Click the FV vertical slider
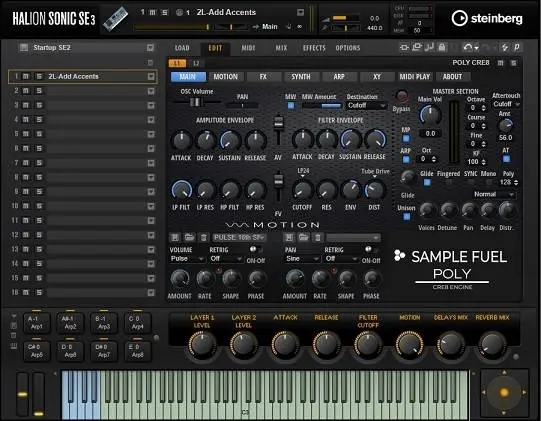 point(278,187)
